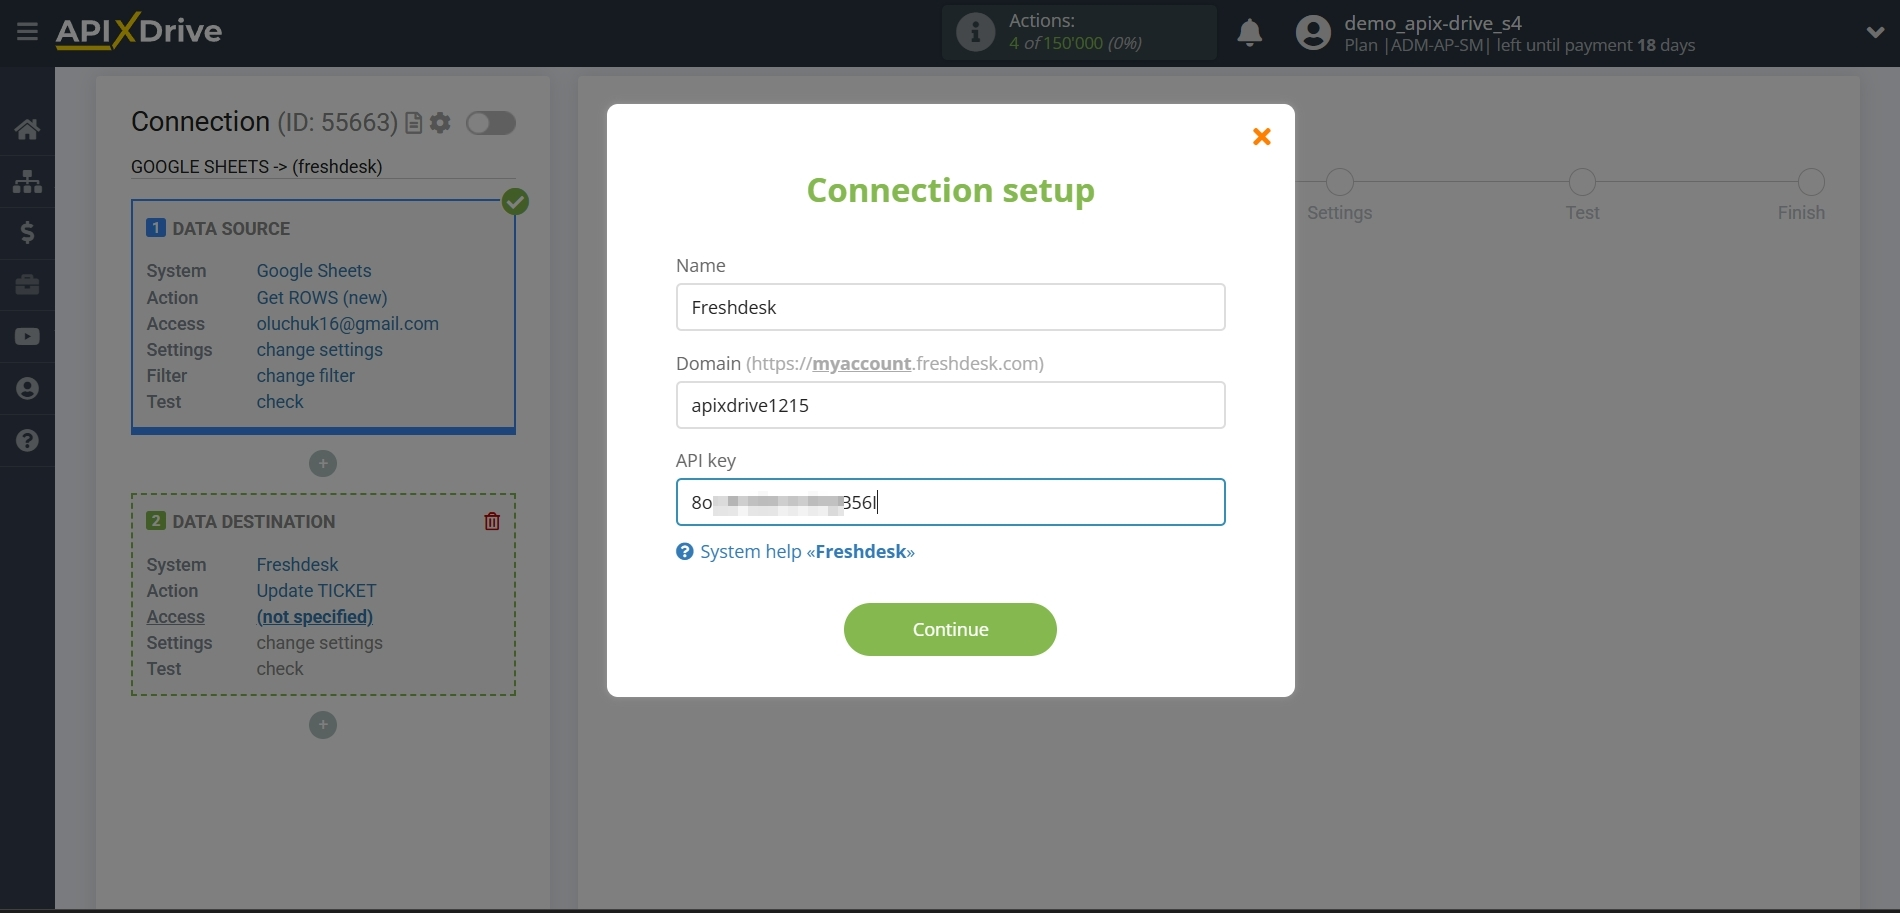Open Get ROWS (new) action link
Screen dimensions: 1900x913
[x=322, y=298]
